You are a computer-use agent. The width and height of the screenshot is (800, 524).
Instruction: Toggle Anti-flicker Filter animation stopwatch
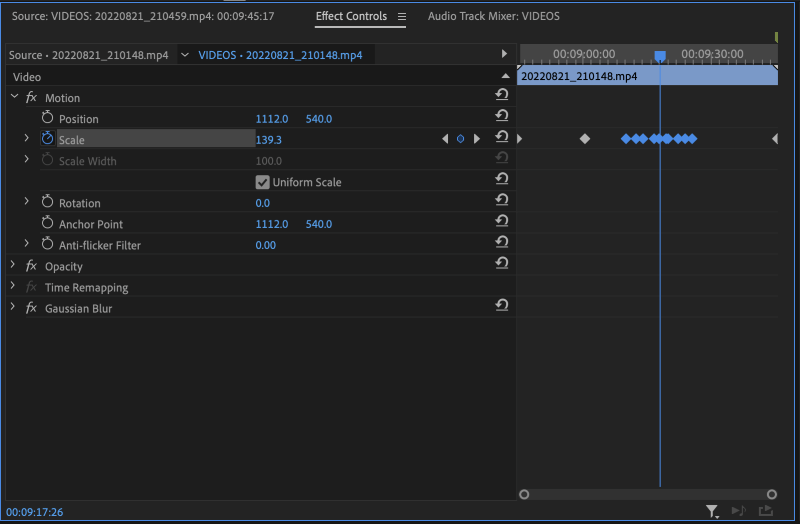pos(47,244)
